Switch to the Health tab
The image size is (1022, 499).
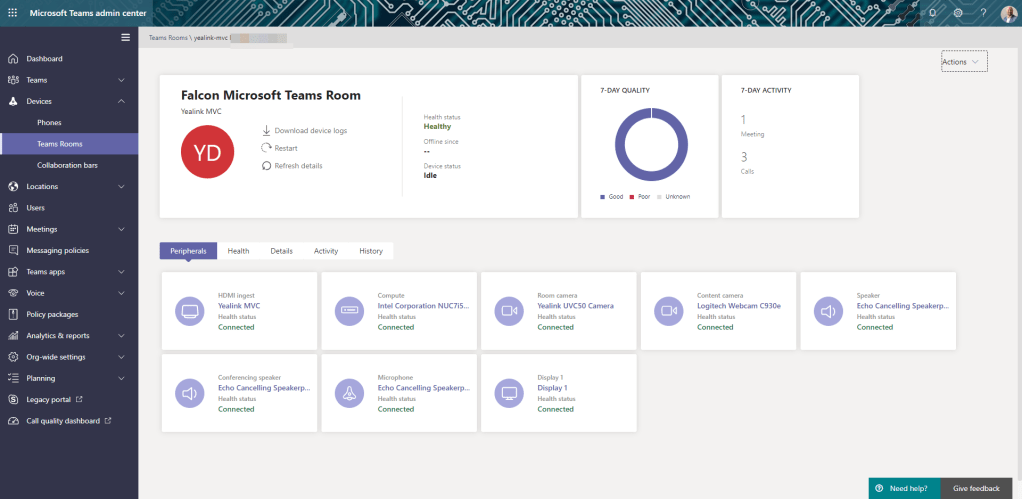pos(238,251)
